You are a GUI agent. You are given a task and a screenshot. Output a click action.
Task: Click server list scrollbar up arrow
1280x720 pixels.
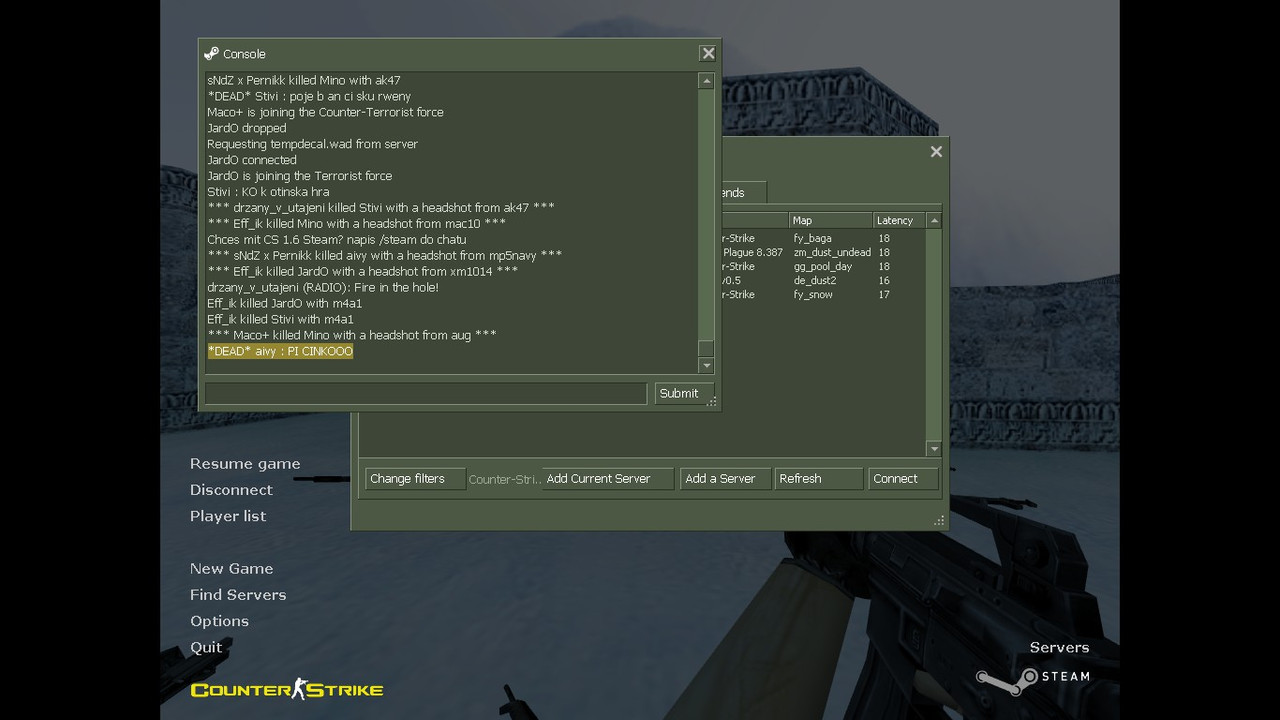click(934, 221)
